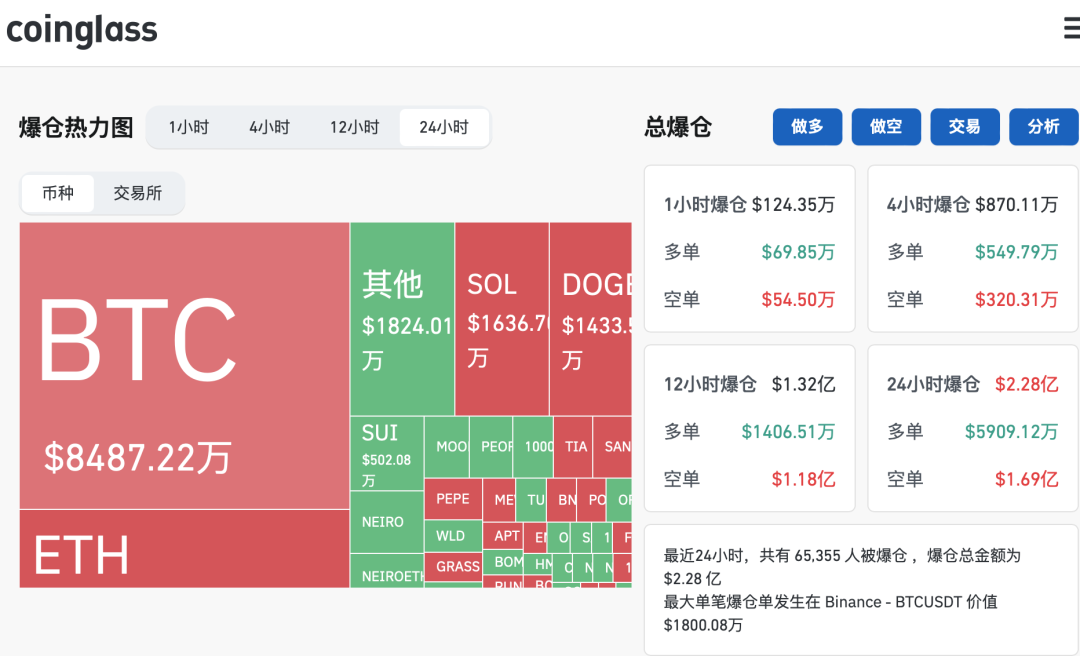This screenshot has width=1080, height=656.
Task: Open the SUI heatmap tile
Action: [x=387, y=453]
